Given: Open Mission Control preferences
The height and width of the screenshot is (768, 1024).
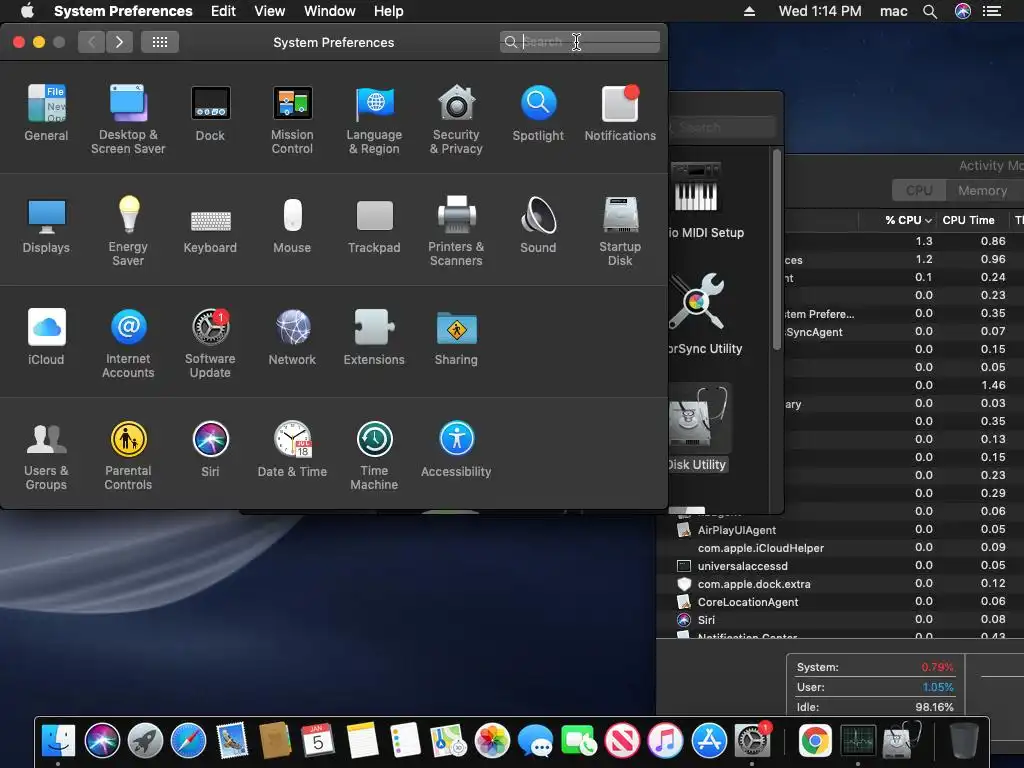Looking at the screenshot, I should coord(292,120).
